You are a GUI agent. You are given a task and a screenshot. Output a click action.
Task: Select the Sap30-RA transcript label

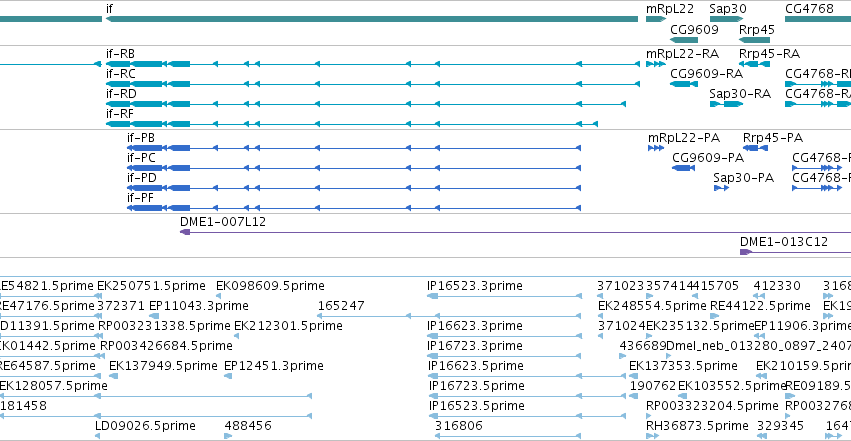tap(740, 94)
